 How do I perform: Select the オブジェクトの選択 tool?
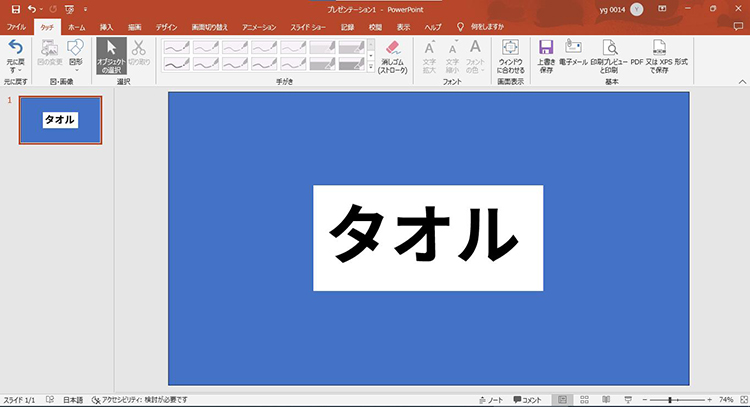pyautogui.click(x=112, y=56)
